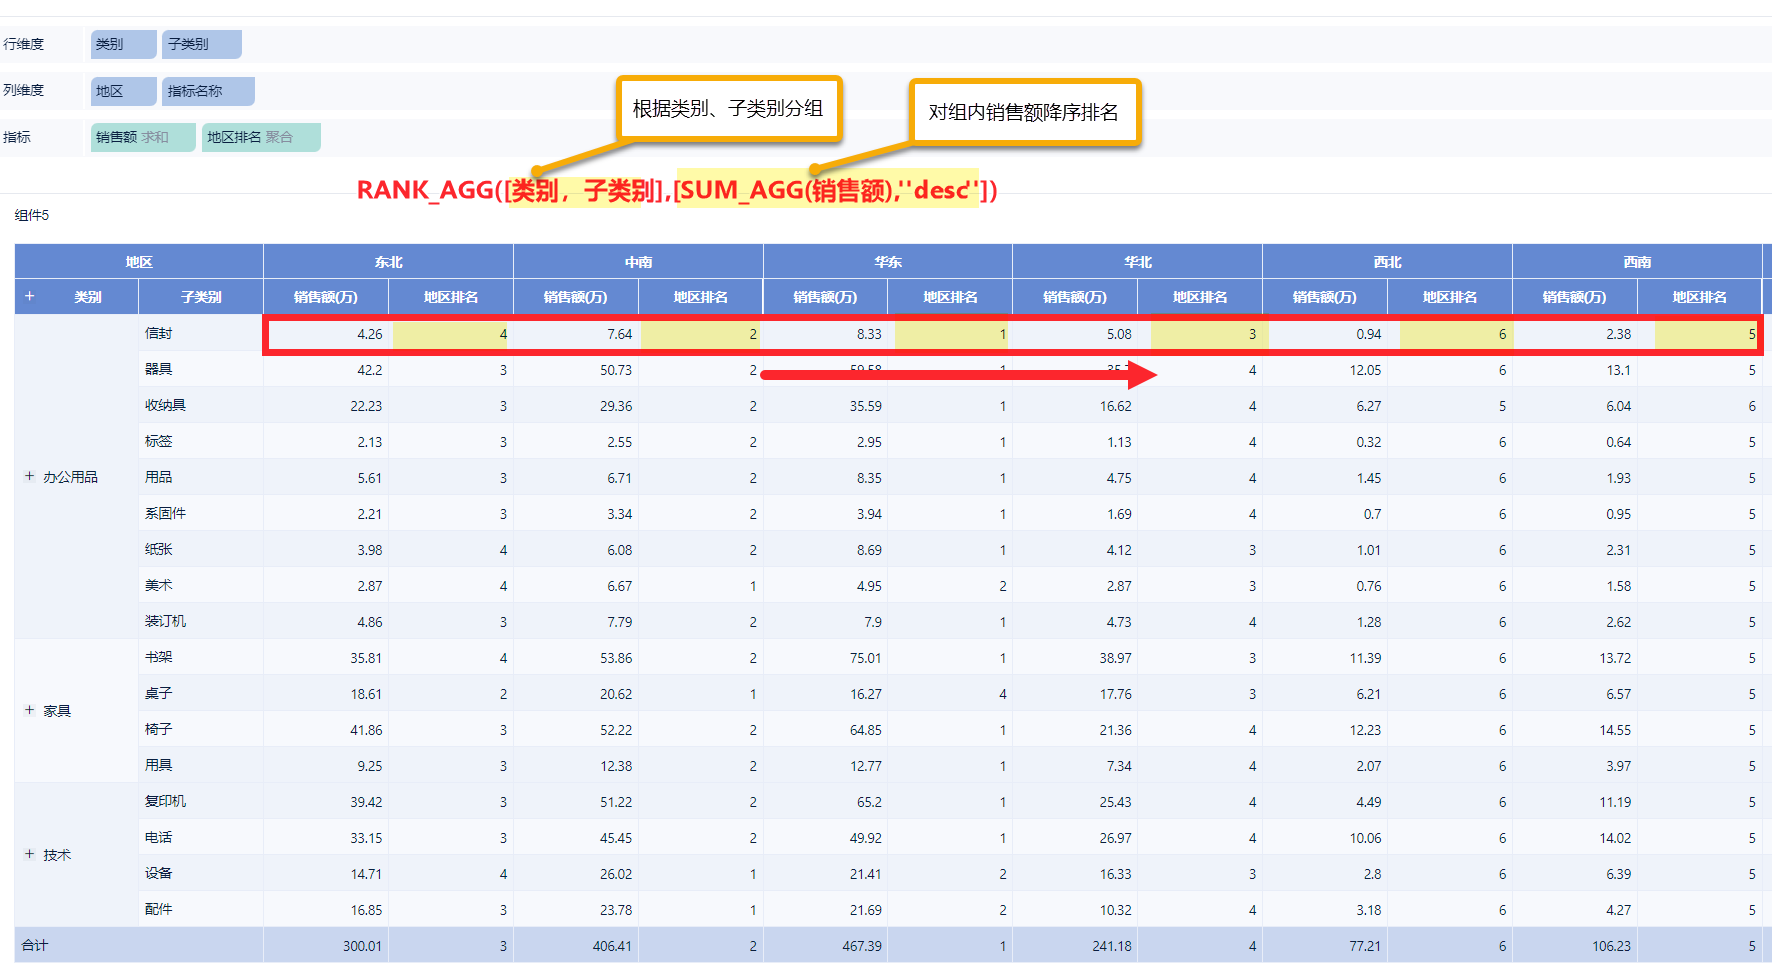Click the 合计 total row label
The height and width of the screenshot is (967, 1772).
coord(35,945)
